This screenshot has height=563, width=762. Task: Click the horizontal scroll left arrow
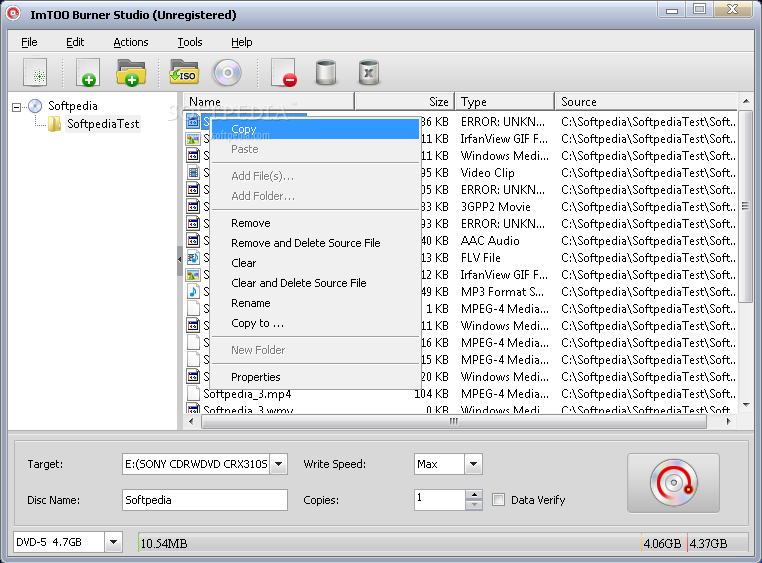pos(191,421)
